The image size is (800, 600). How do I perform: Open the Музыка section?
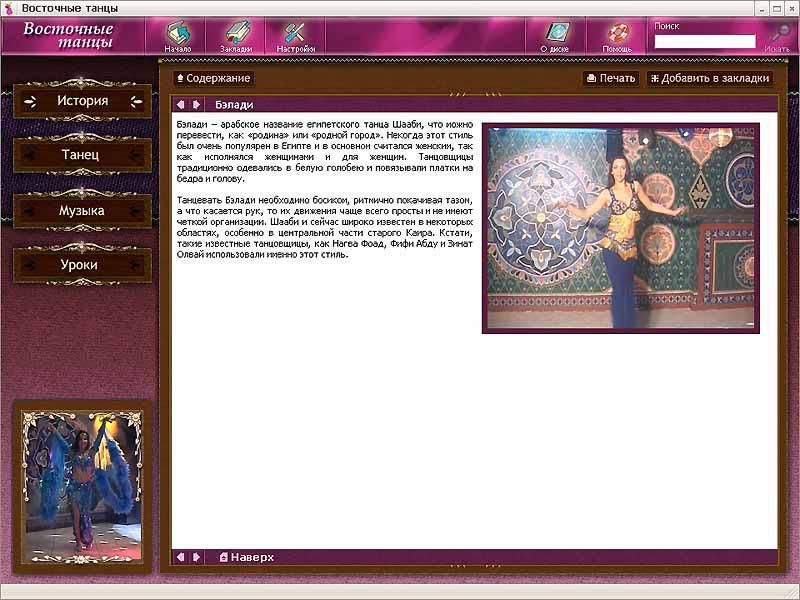click(x=82, y=211)
